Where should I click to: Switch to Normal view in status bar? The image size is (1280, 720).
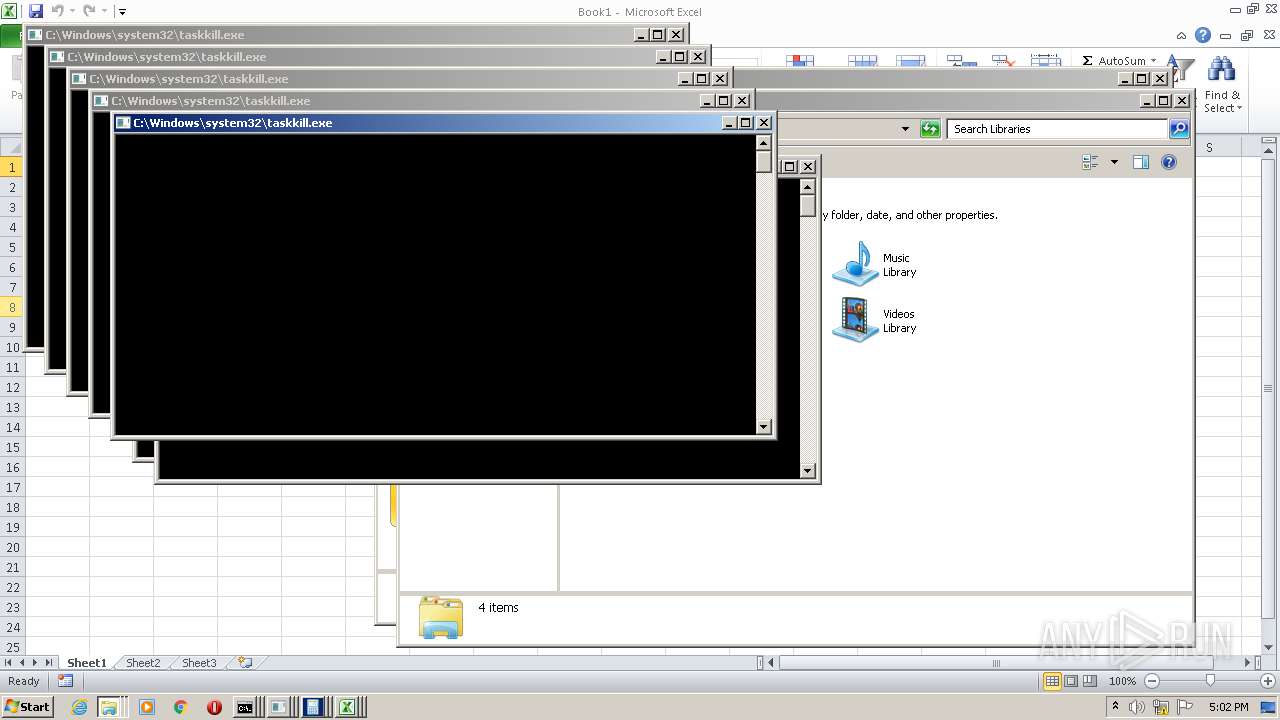coord(1052,681)
